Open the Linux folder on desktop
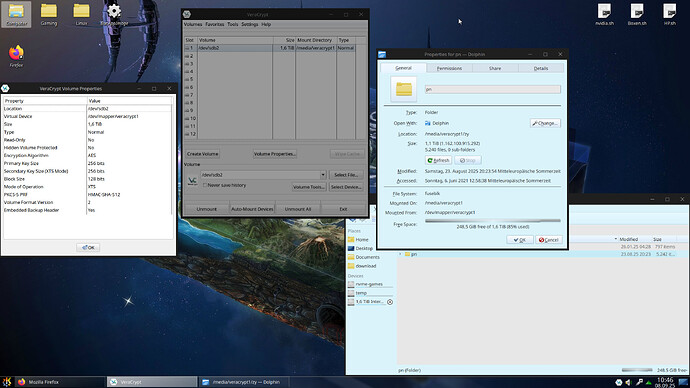The image size is (690, 388). pyautogui.click(x=81, y=14)
